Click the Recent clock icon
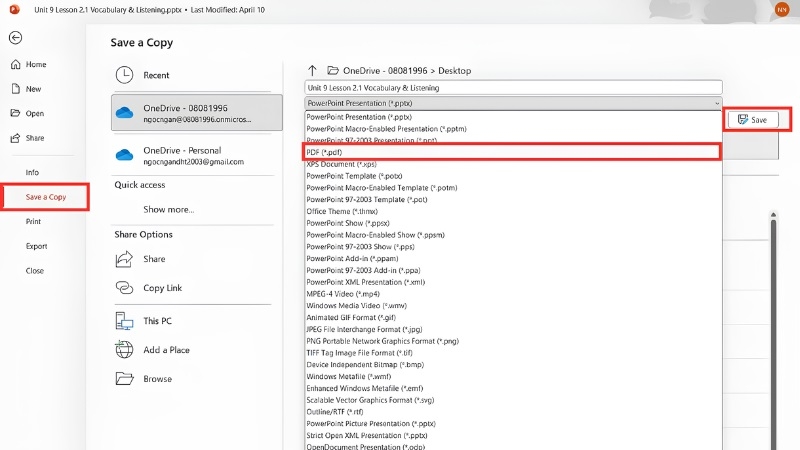 (x=124, y=75)
